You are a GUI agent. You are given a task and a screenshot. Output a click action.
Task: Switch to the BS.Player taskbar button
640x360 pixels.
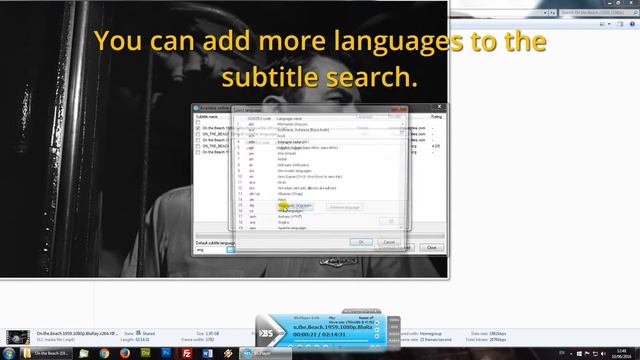265,353
